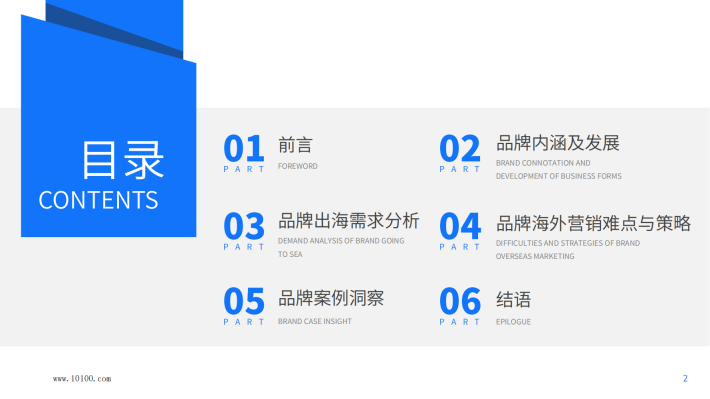This screenshot has width=710, height=399.
Task: Click the 品牌海外营销难点与策略 section title
Action: 594,223
